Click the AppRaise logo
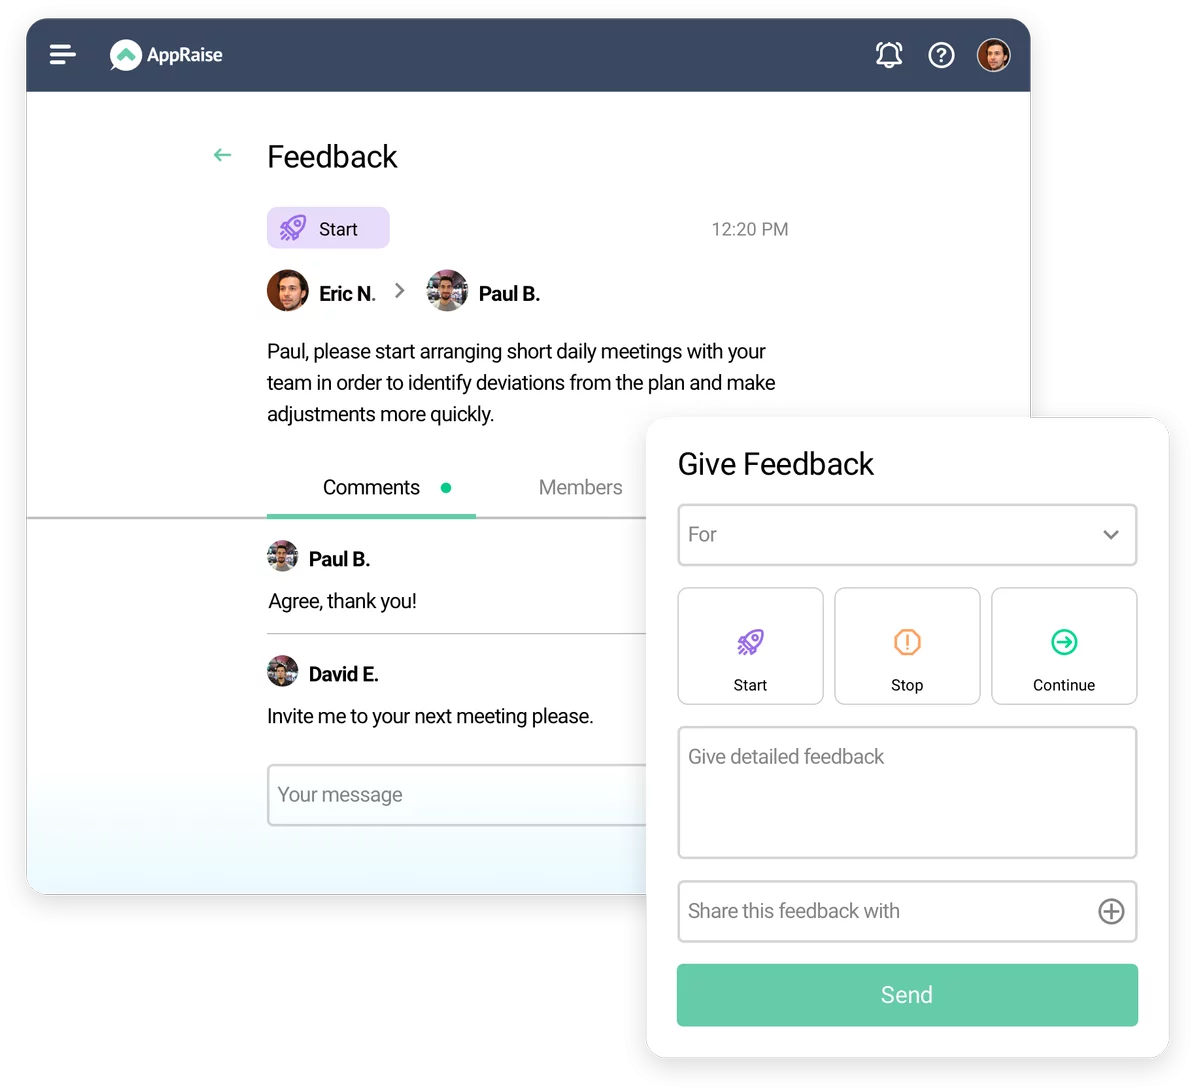This screenshot has height=1092, width=1195. point(166,55)
